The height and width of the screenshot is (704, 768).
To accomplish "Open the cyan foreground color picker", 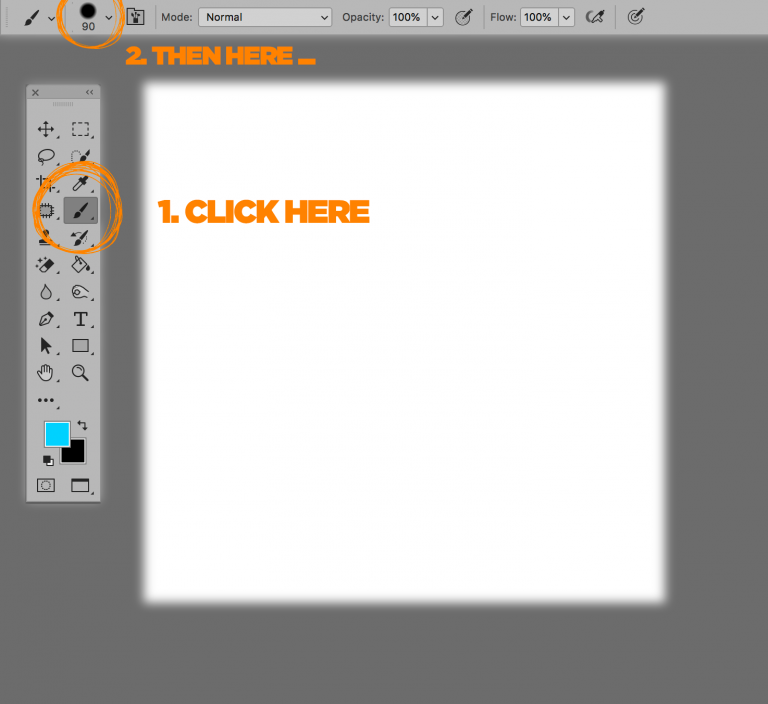I will (x=57, y=434).
